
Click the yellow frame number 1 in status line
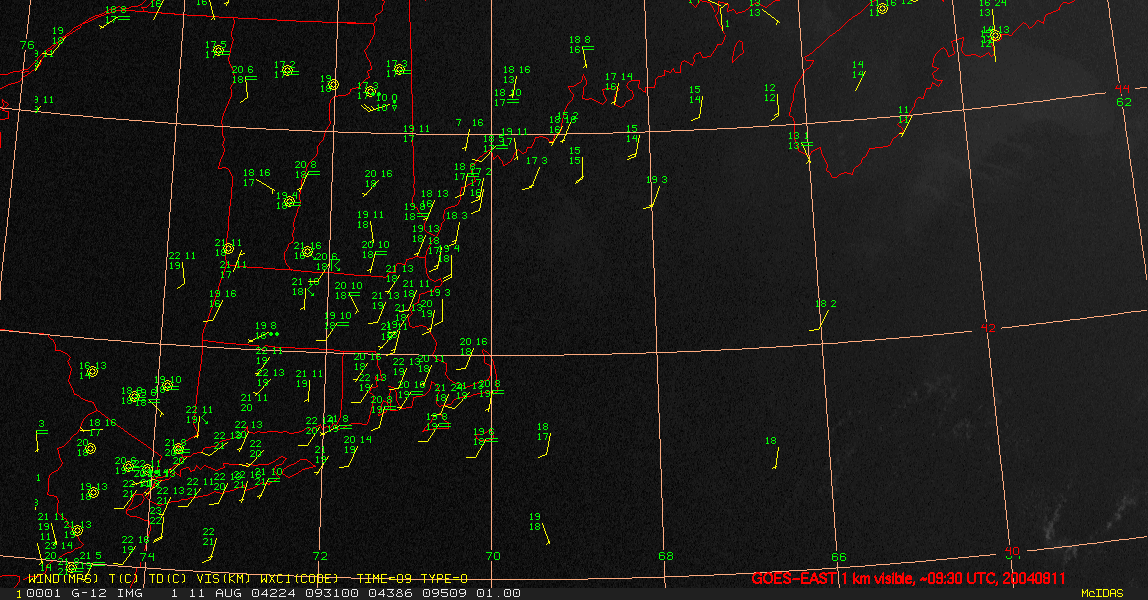[19, 594]
